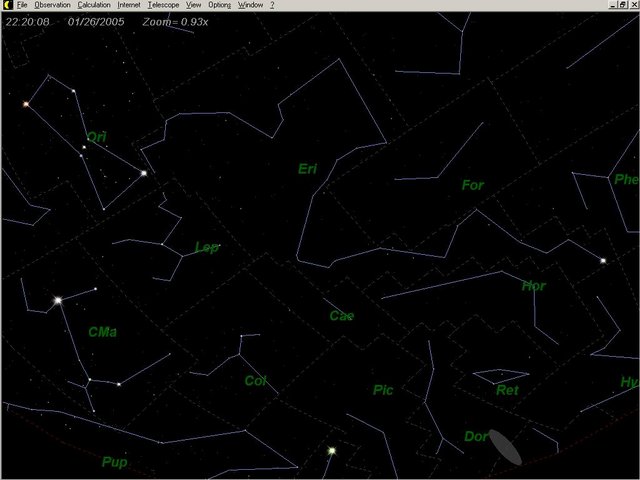Select the gray galaxy ellipse near Dor
640x480 pixels.
tap(505, 447)
